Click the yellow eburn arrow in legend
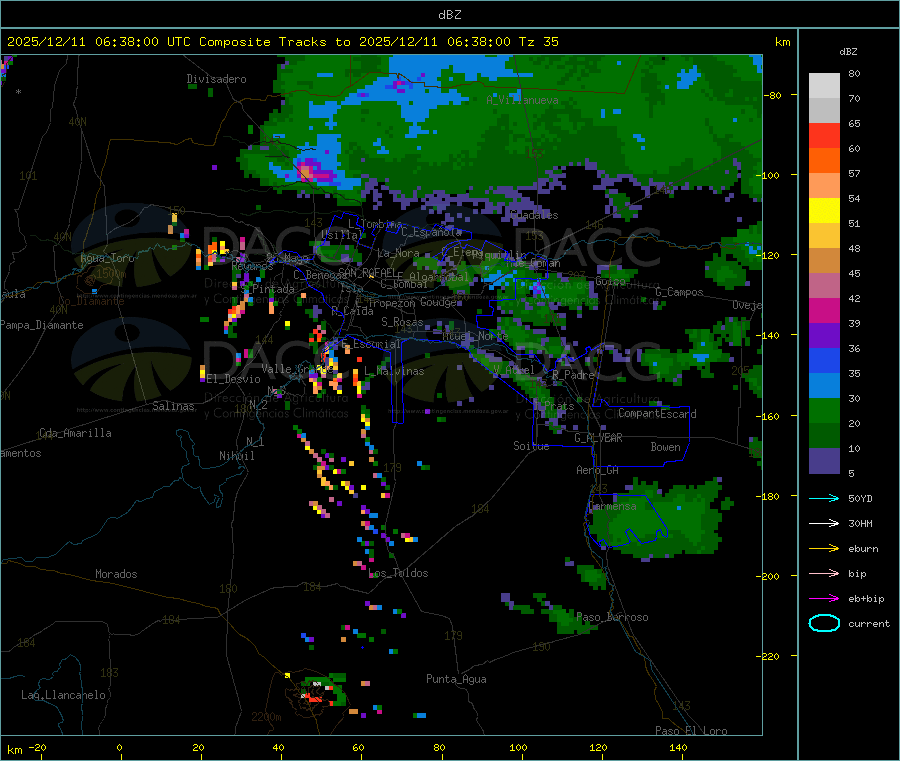This screenshot has height=761, width=900. 824,549
